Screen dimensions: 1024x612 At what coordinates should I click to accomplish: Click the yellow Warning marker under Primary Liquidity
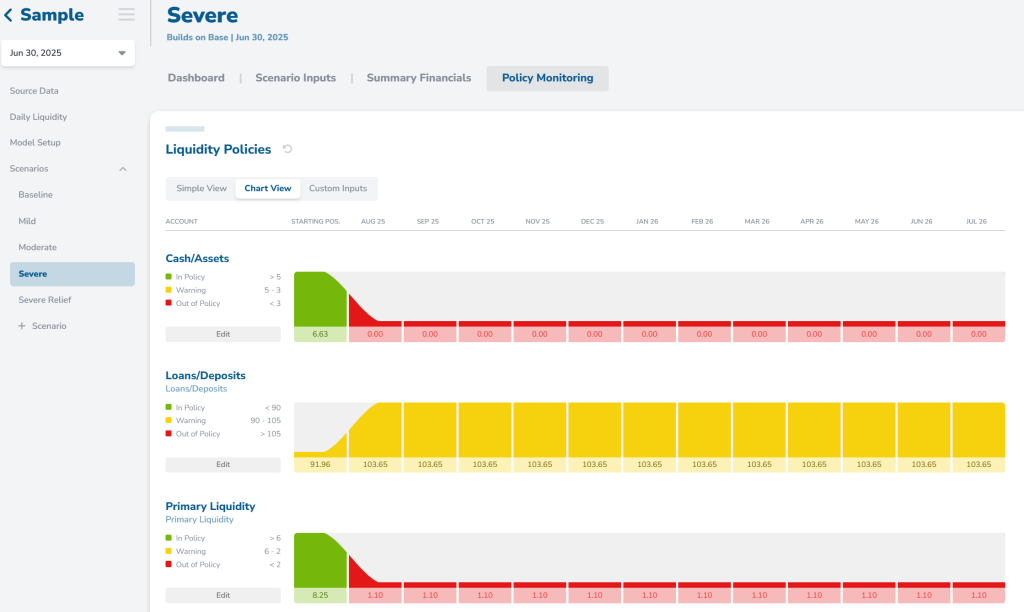click(168, 551)
